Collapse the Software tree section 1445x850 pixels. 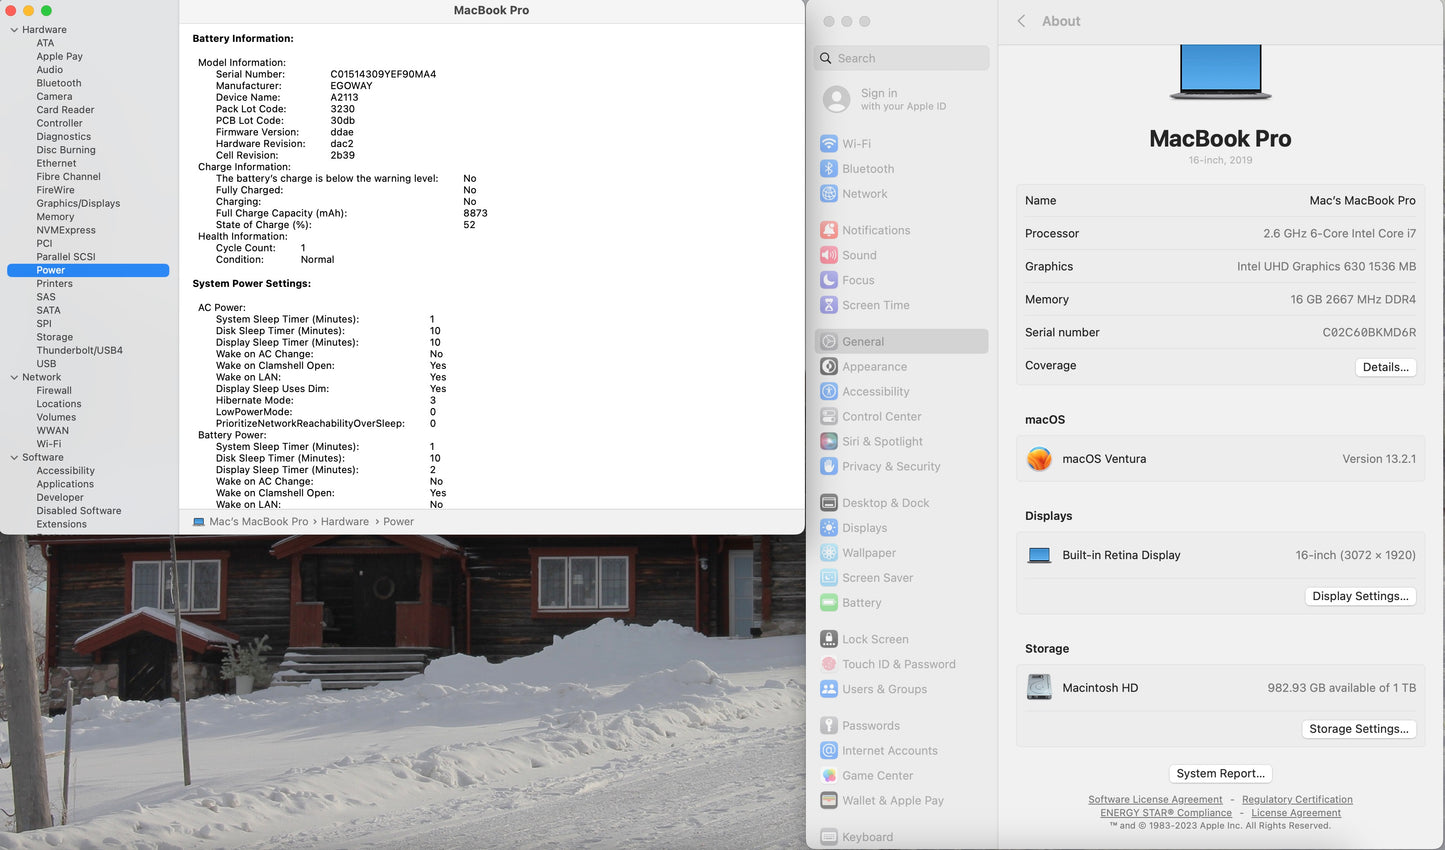14,457
